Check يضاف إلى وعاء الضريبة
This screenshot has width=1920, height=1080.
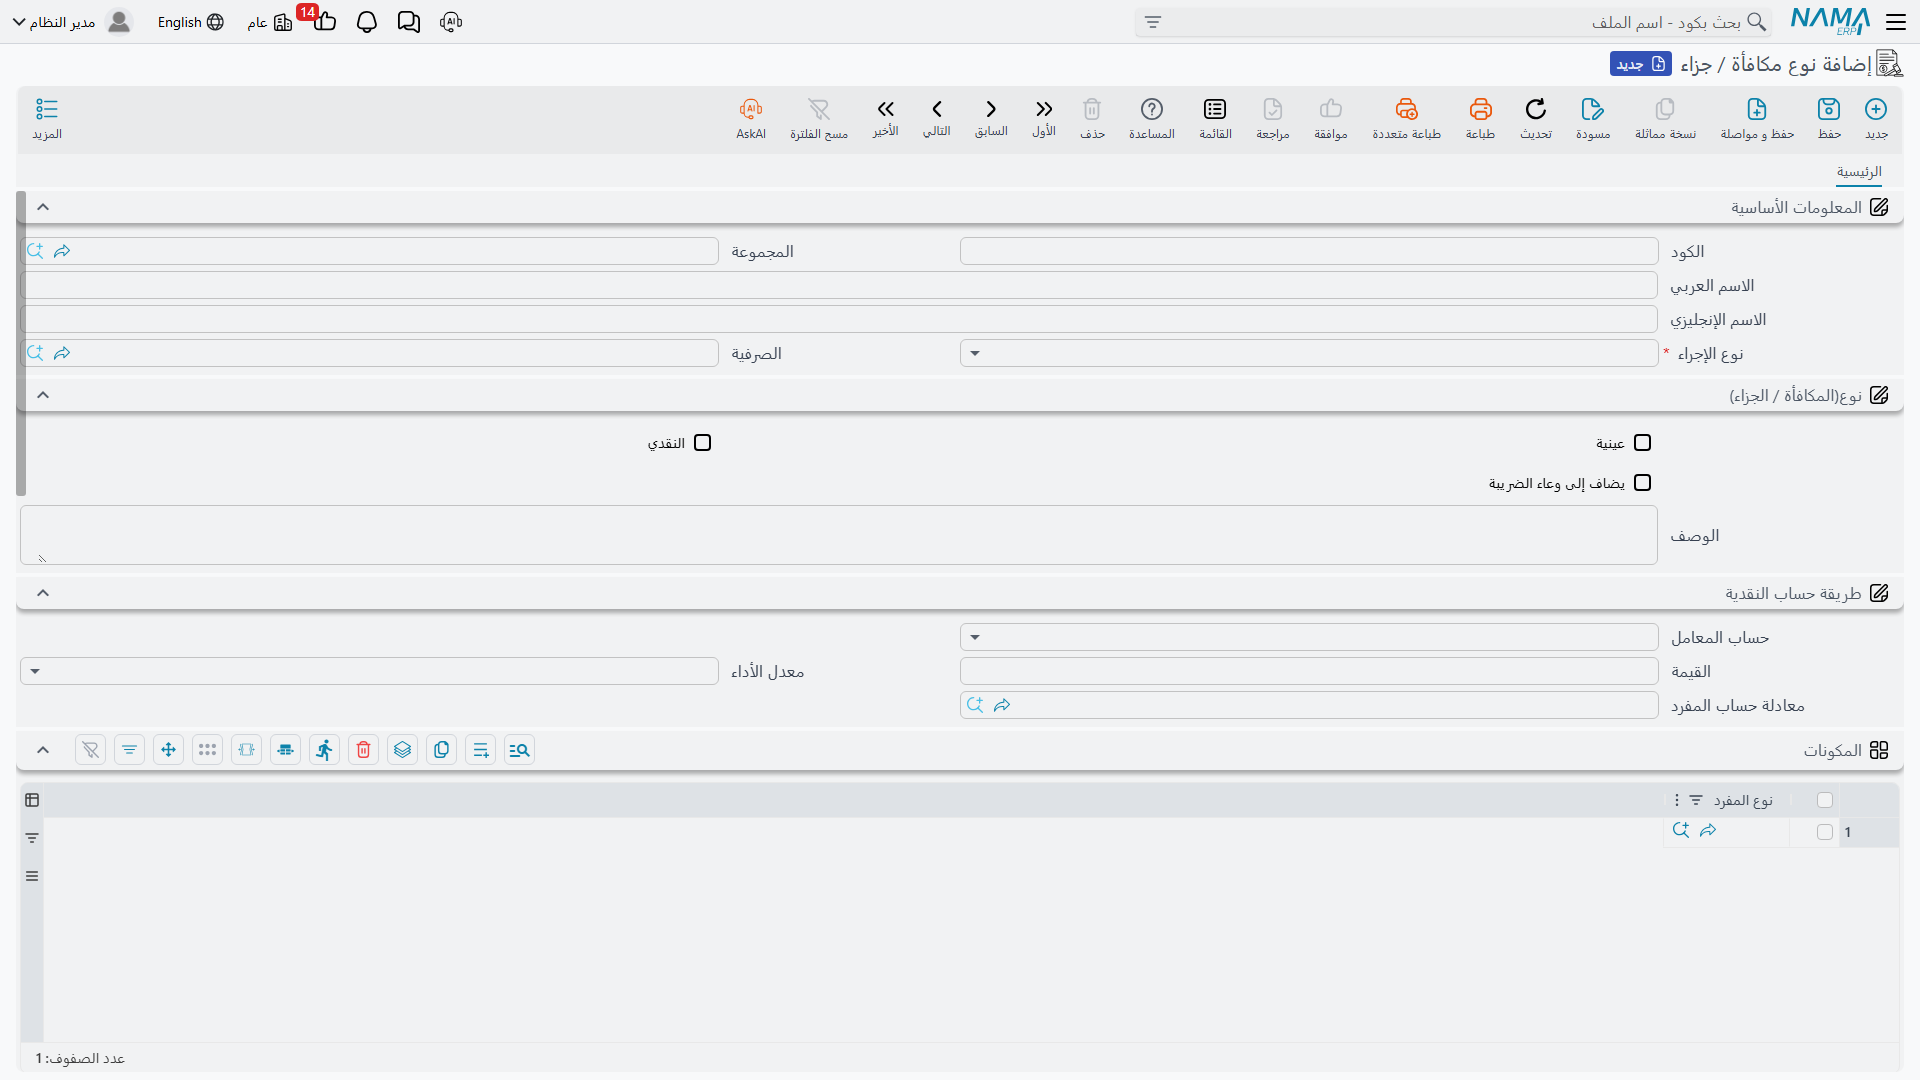[x=1642, y=483]
